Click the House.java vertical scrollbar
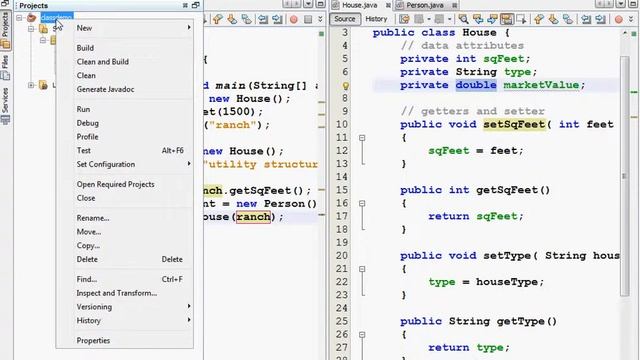Screen dimensions: 640x360 coord(624,176)
